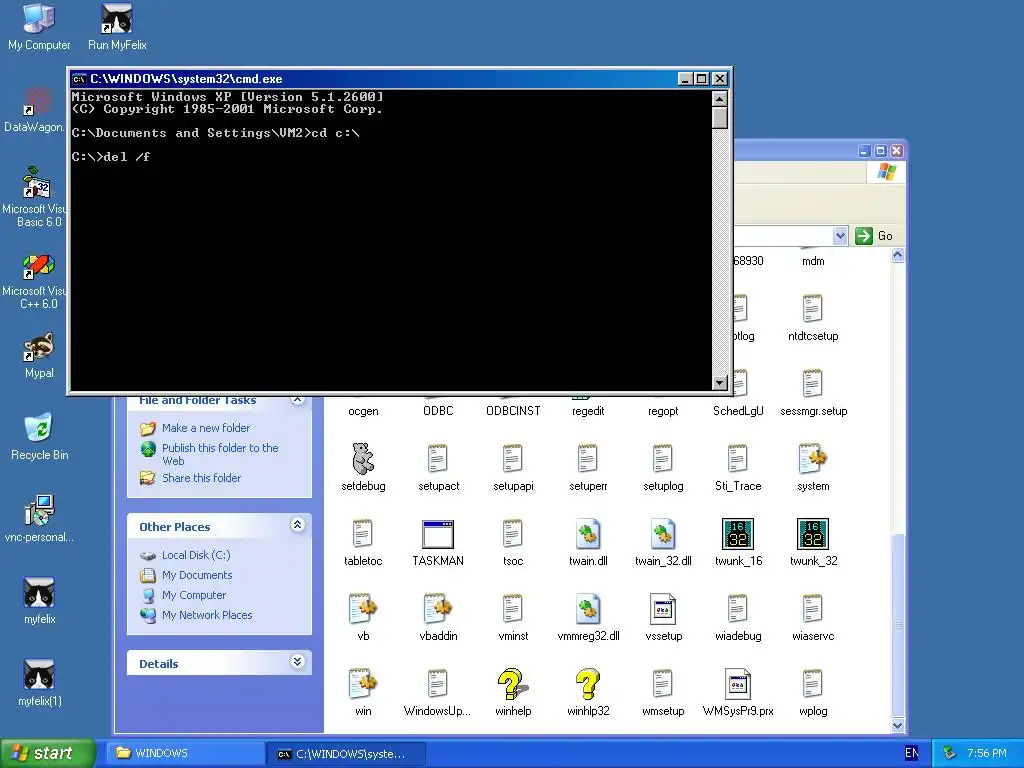Collapse the File and Folder Tasks panel

(x=297, y=399)
